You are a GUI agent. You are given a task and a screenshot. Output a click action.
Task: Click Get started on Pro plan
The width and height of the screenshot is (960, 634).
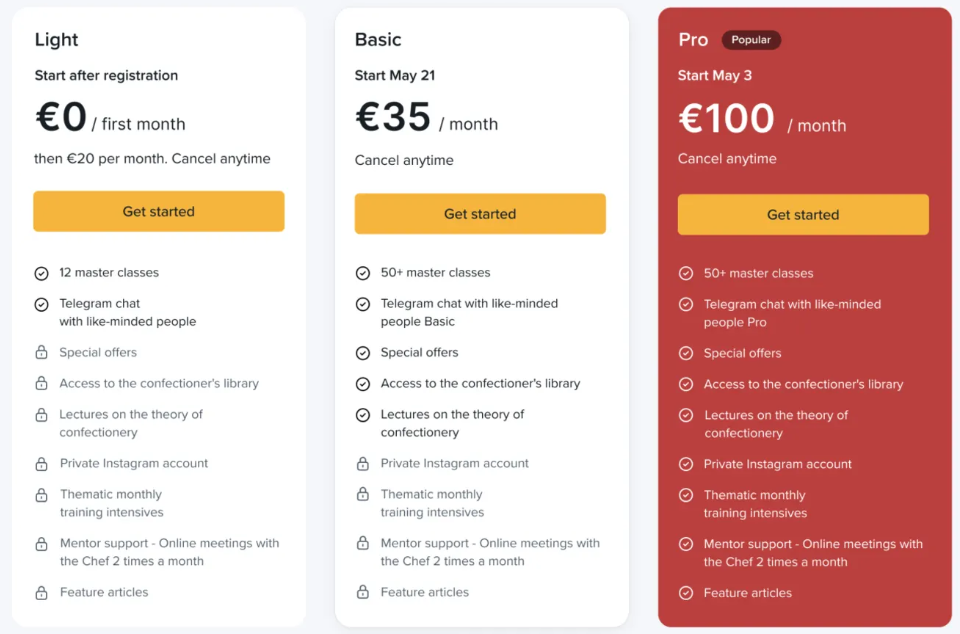click(x=803, y=215)
